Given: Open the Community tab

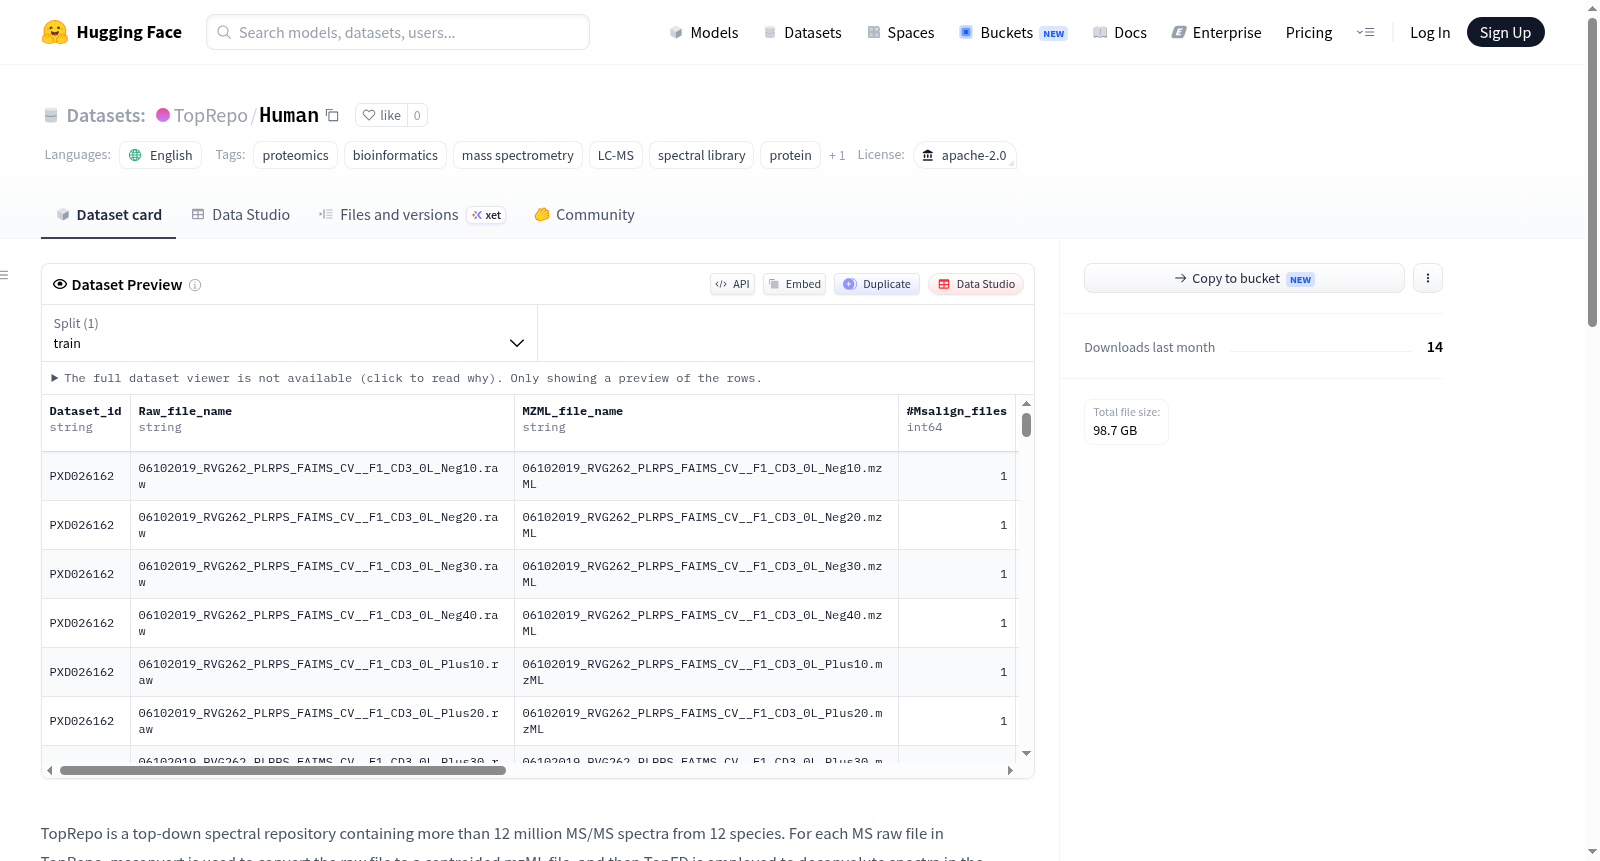Looking at the screenshot, I should 585,215.
